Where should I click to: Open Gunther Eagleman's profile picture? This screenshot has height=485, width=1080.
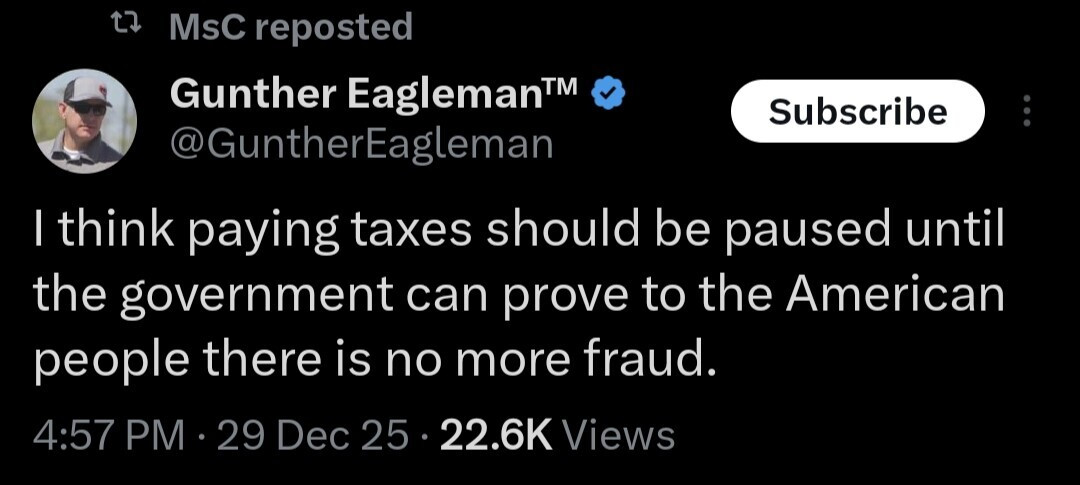tap(86, 121)
